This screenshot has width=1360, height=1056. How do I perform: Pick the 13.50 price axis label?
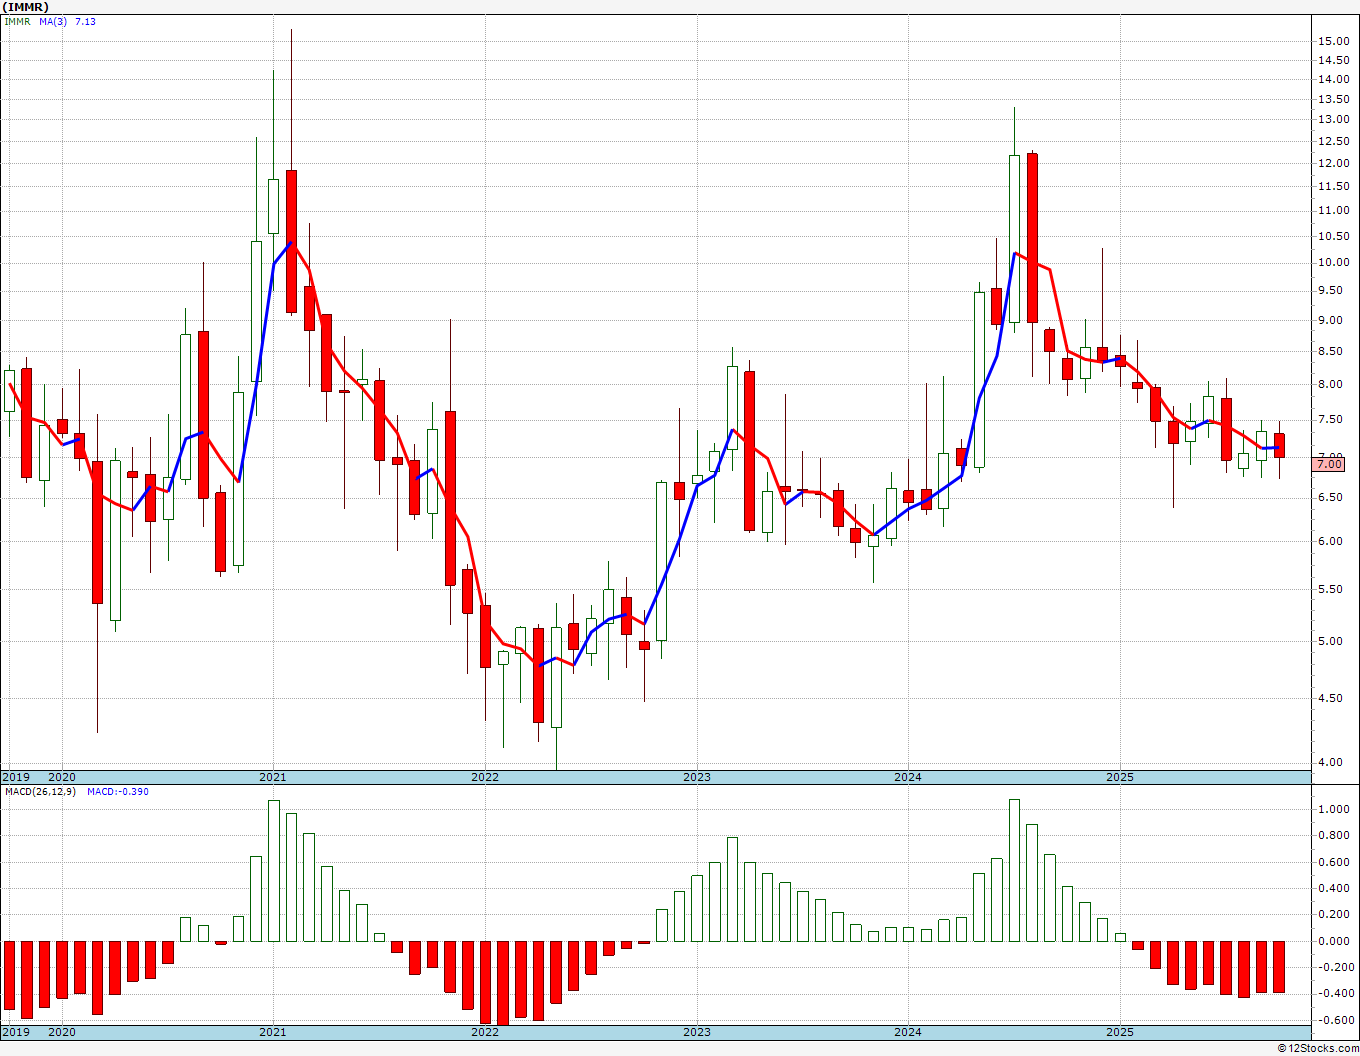tap(1333, 99)
